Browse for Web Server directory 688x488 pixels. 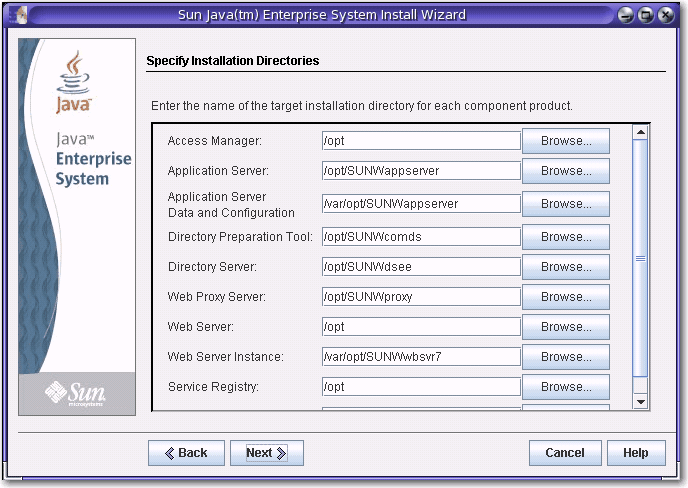(x=566, y=327)
